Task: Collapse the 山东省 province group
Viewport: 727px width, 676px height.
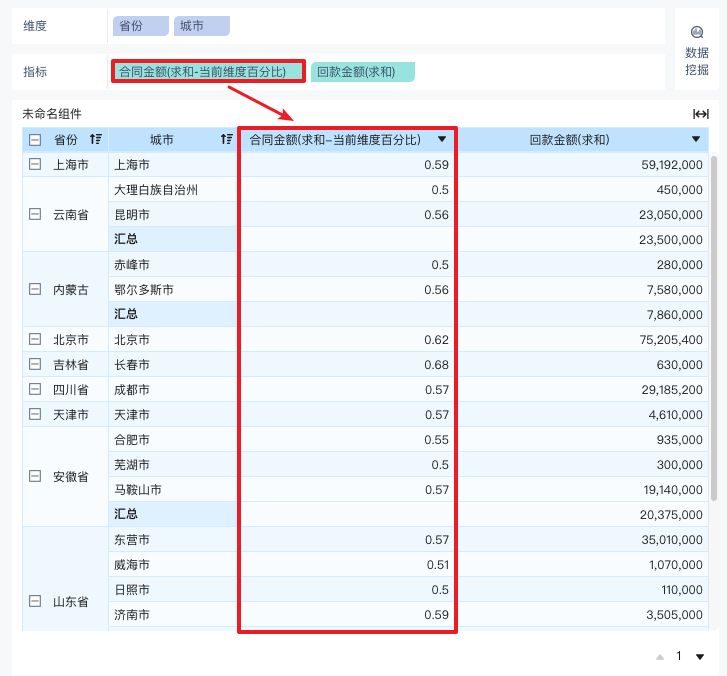Action: (x=35, y=602)
